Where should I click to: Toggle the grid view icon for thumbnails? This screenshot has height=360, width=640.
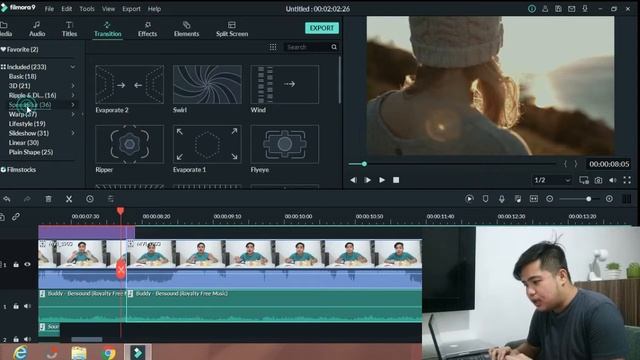[273, 47]
